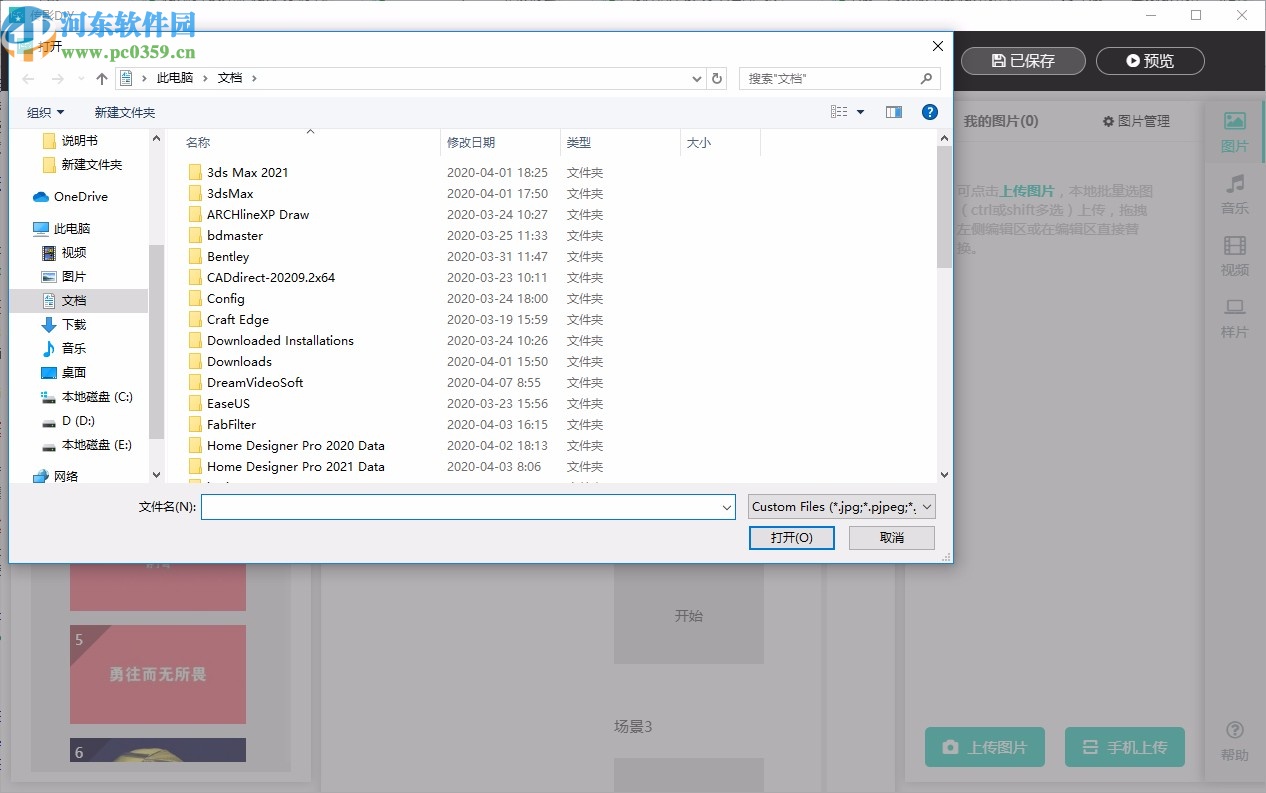Select 本地磁盘 (C:) drive in sidebar
This screenshot has width=1266, height=793.
click(x=96, y=397)
